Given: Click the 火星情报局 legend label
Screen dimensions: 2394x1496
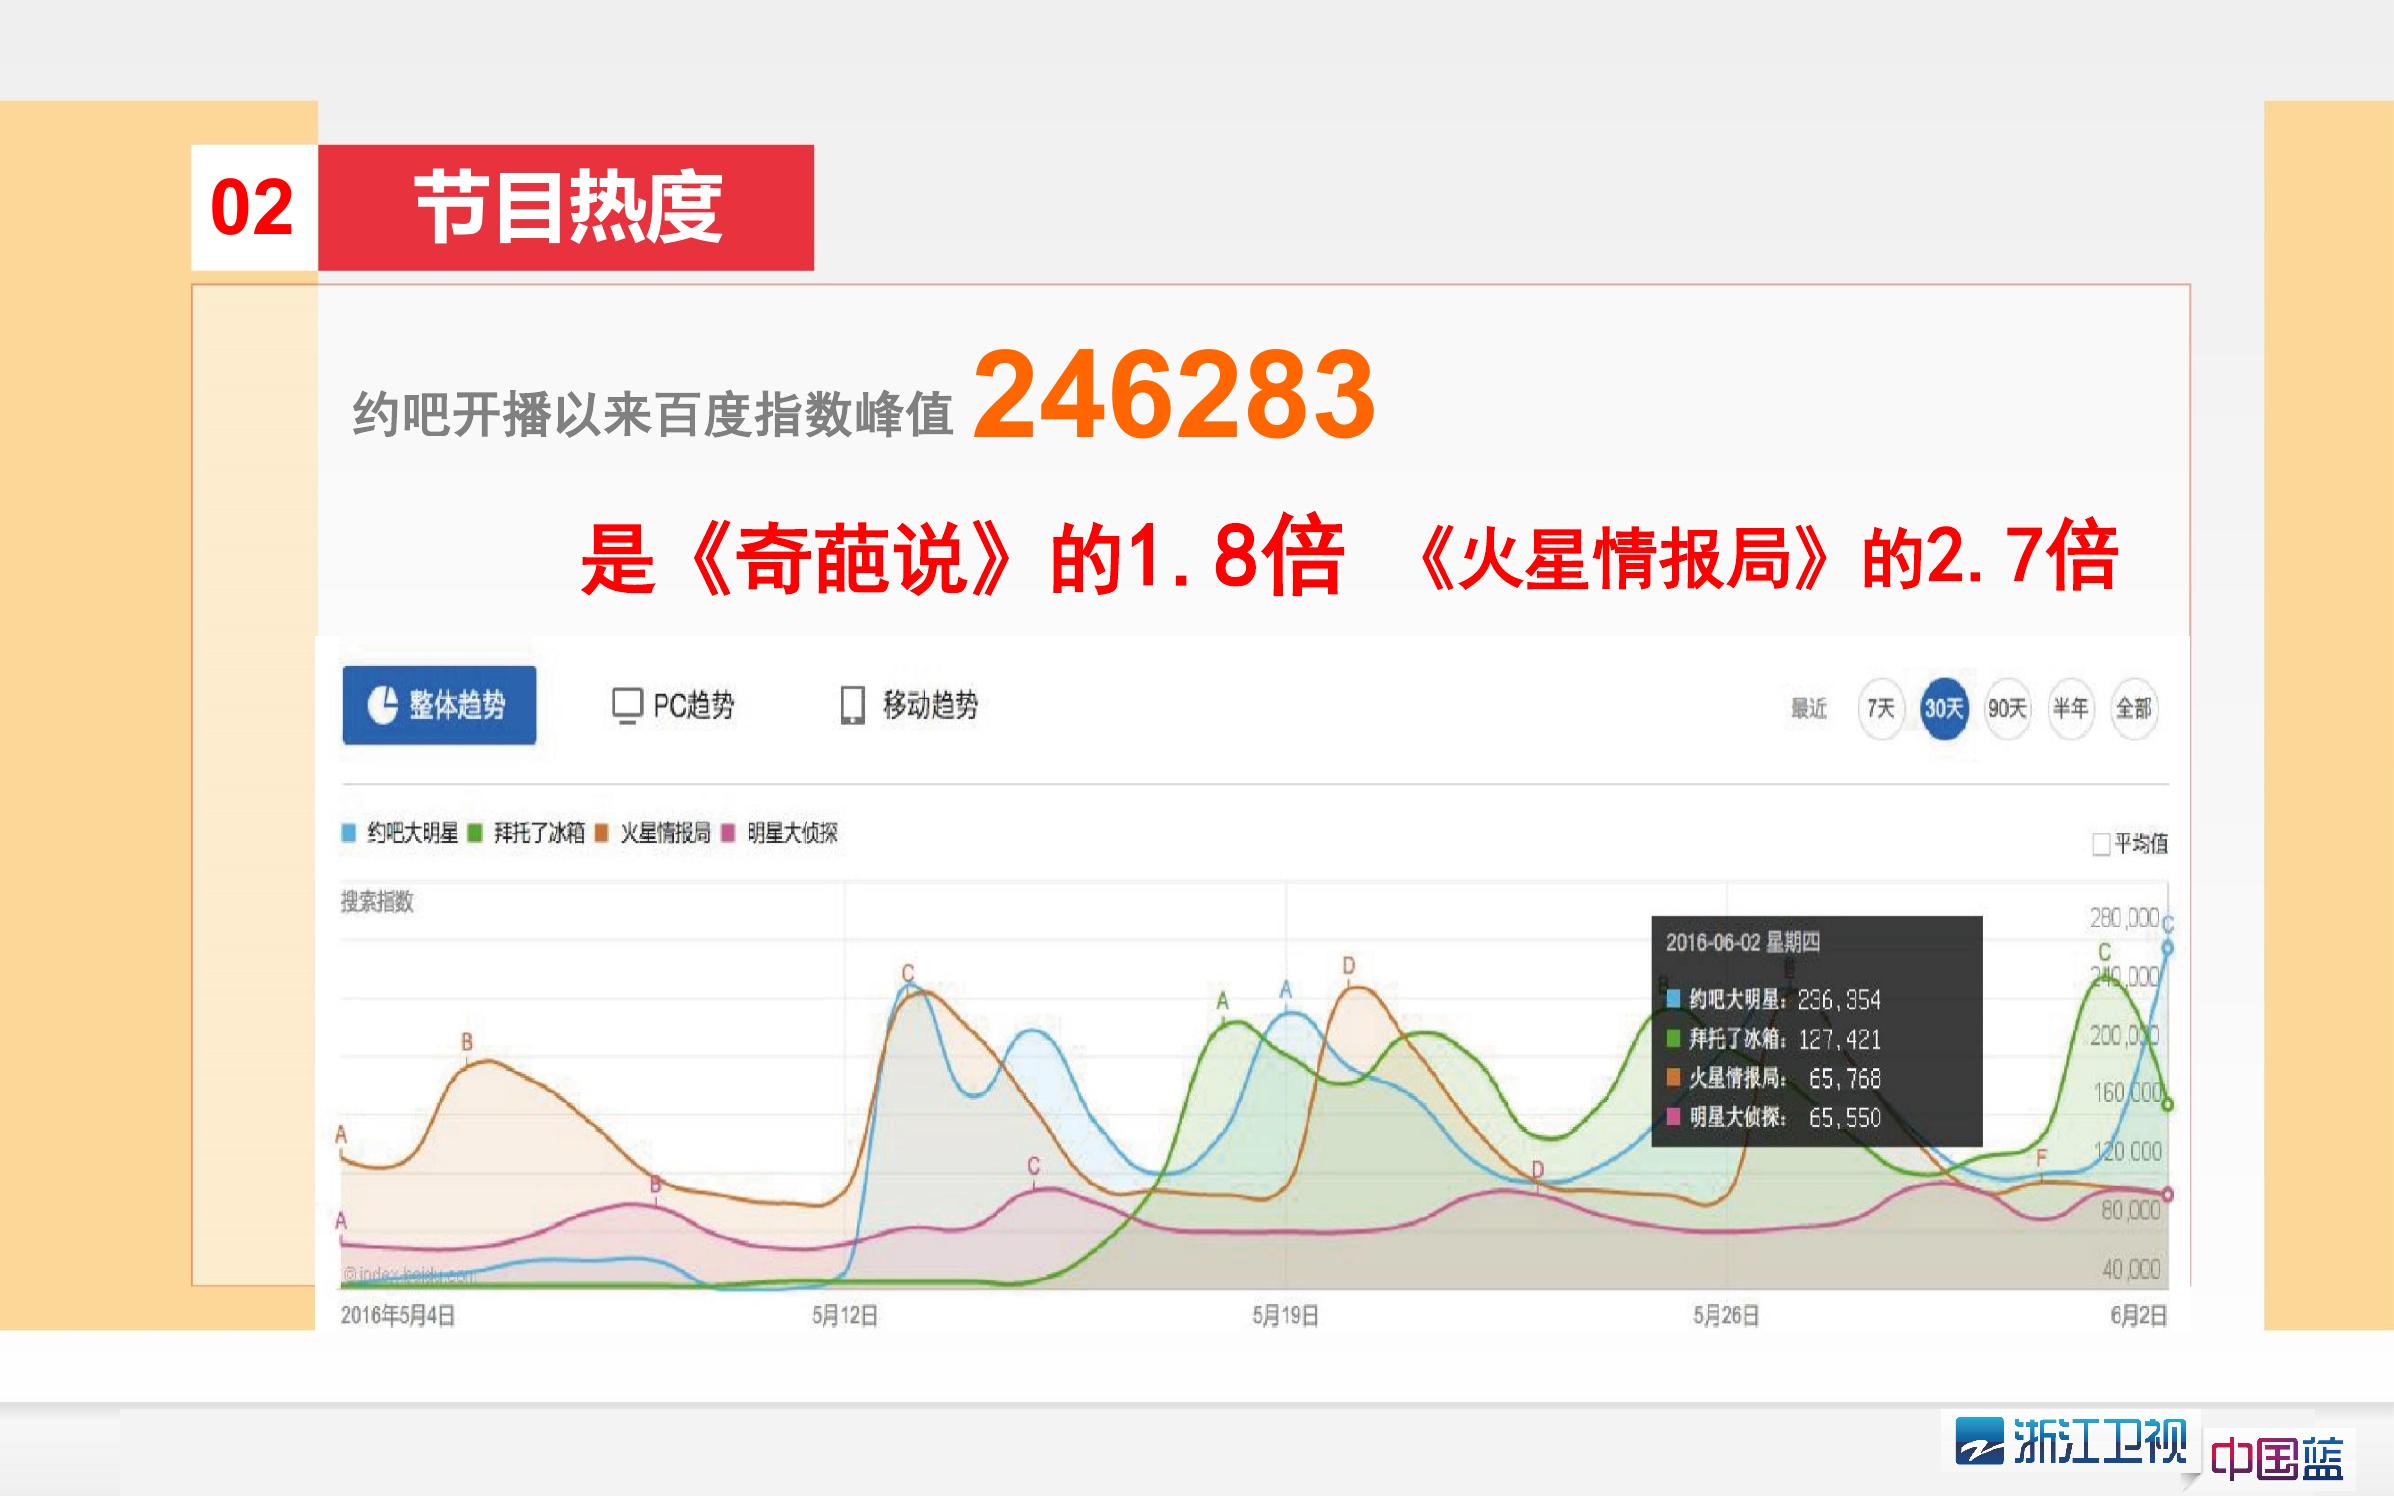Looking at the screenshot, I should tap(665, 833).
